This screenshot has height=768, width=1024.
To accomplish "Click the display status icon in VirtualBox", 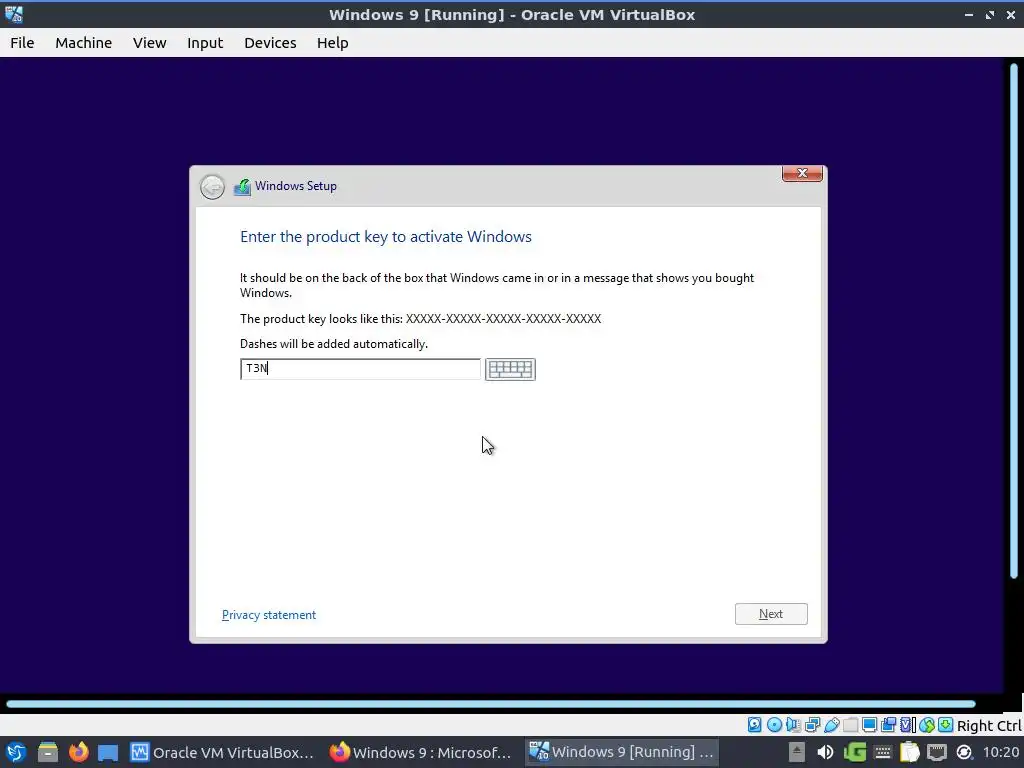I will click(870, 724).
